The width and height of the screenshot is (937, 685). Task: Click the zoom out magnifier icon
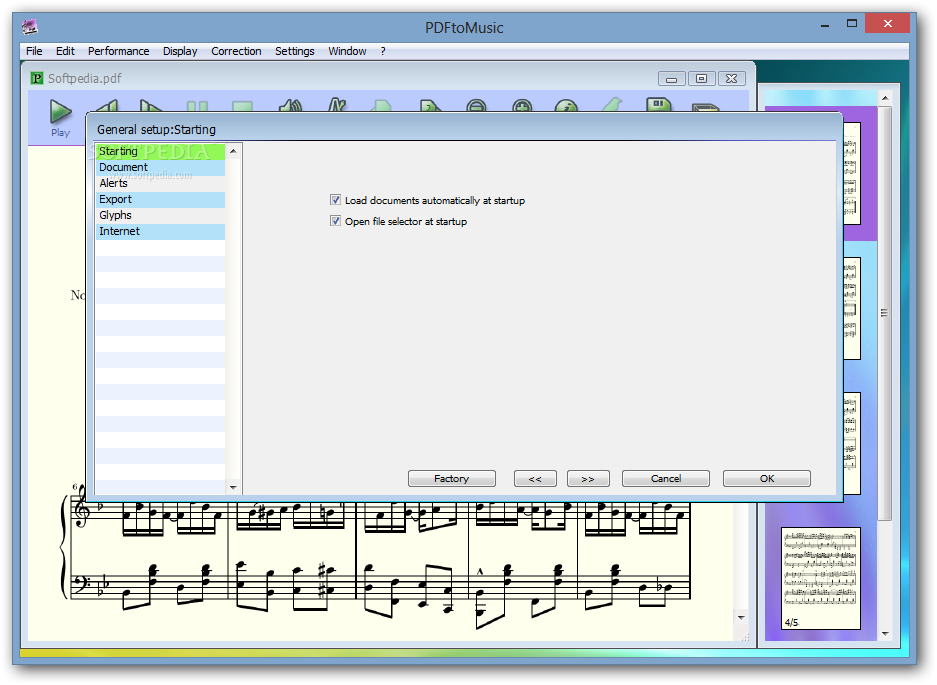[x=476, y=106]
